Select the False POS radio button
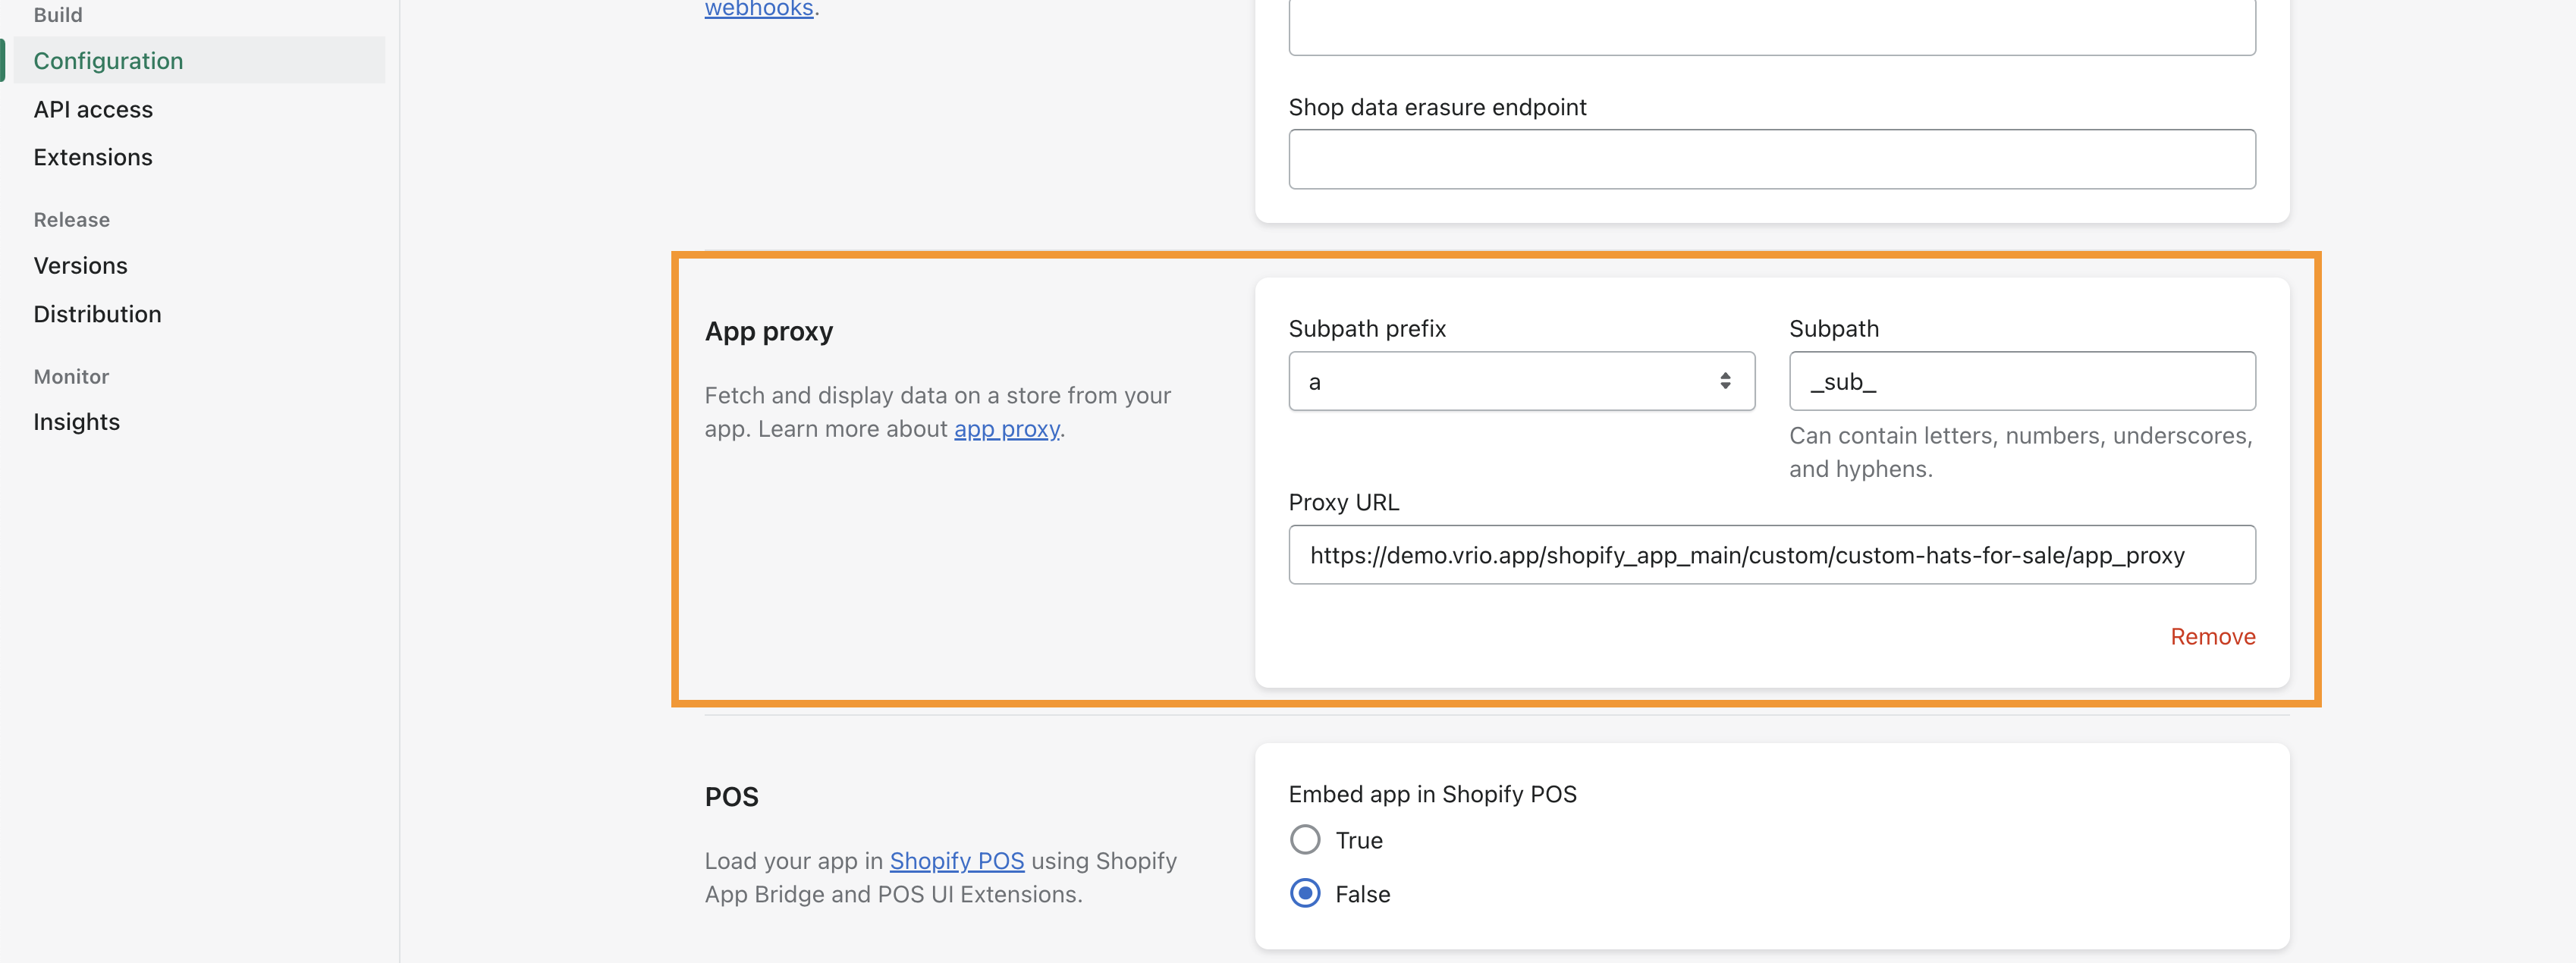The height and width of the screenshot is (963, 2576). pos(1304,893)
